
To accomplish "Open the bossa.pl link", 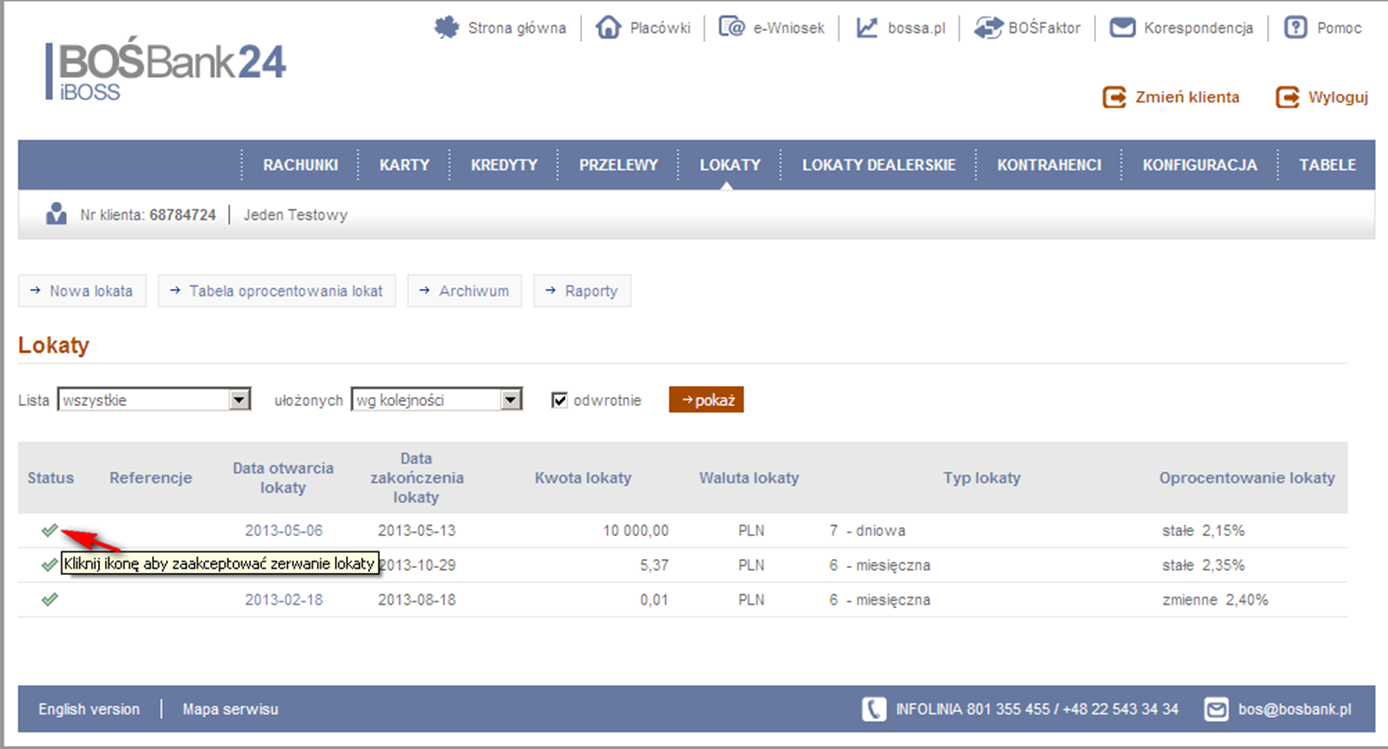I will [x=916, y=28].
